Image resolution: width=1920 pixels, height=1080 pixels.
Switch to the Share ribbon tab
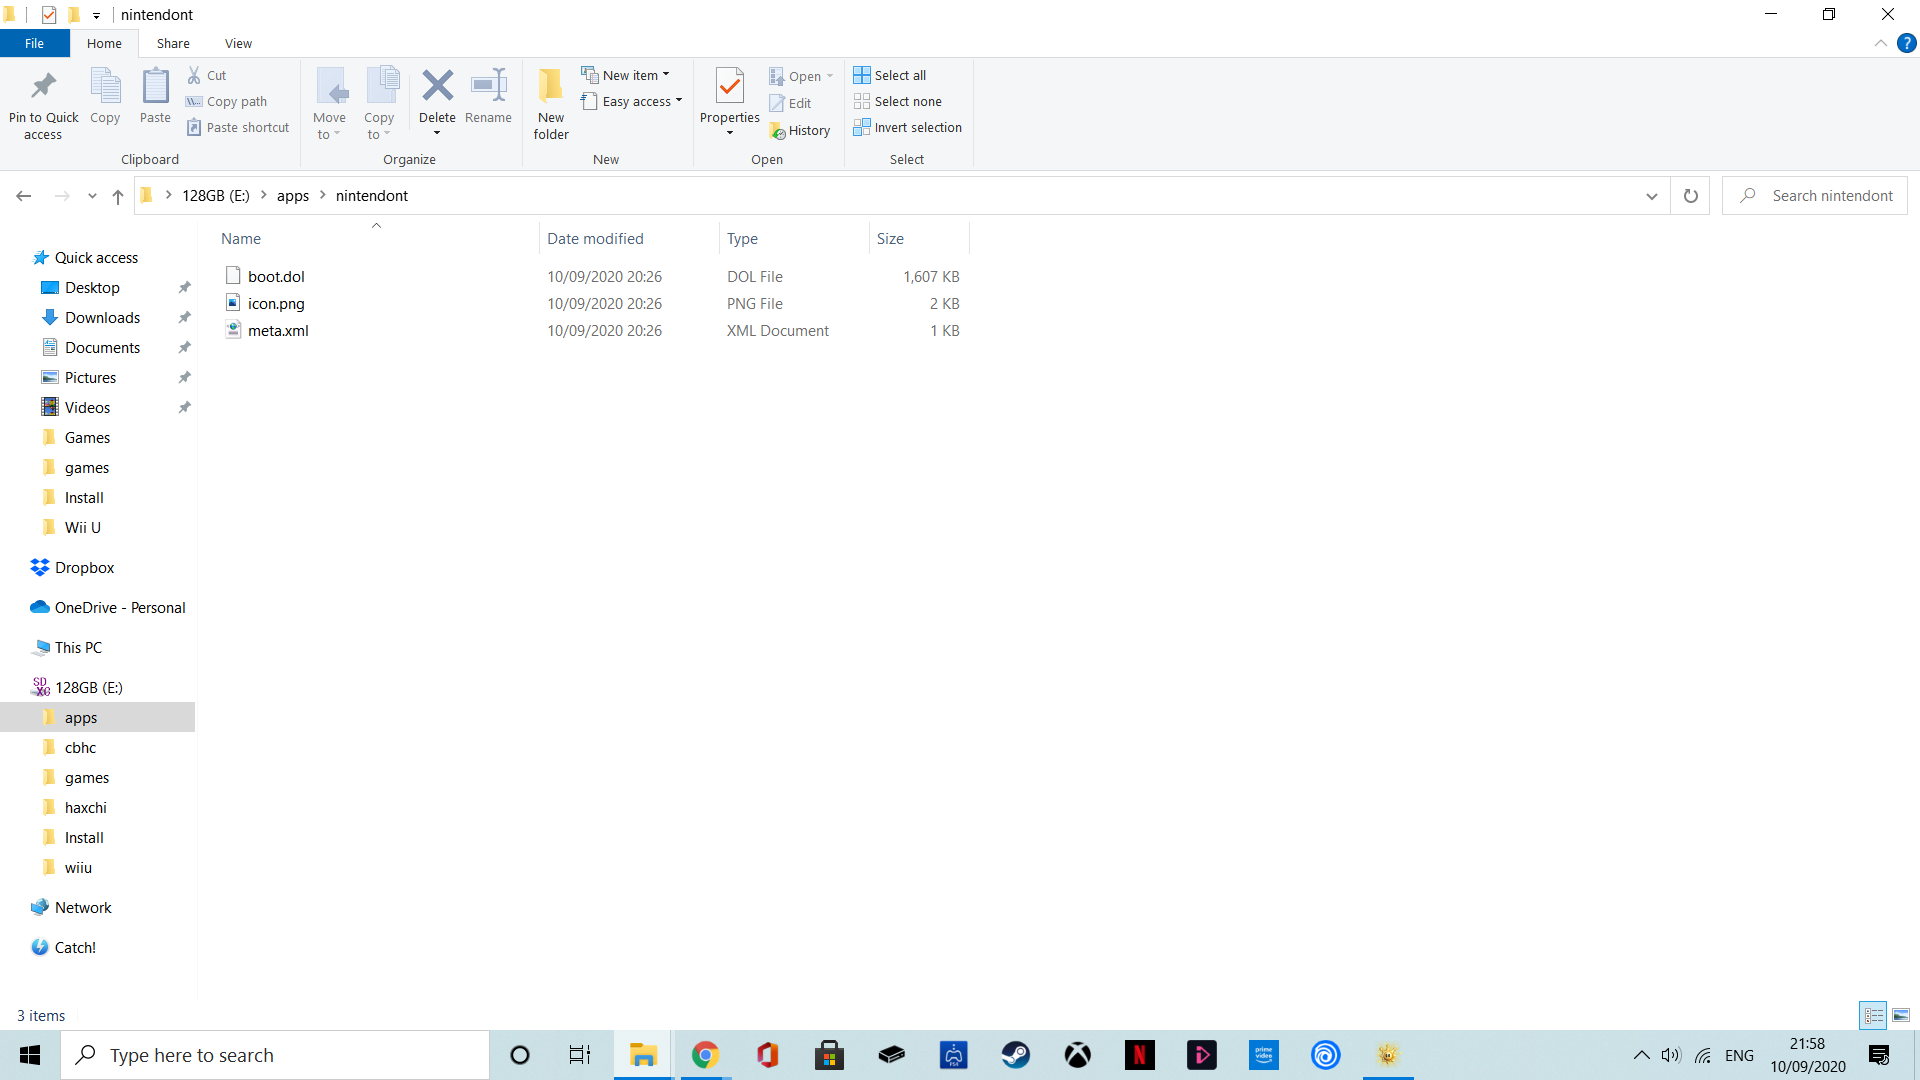pyautogui.click(x=173, y=43)
